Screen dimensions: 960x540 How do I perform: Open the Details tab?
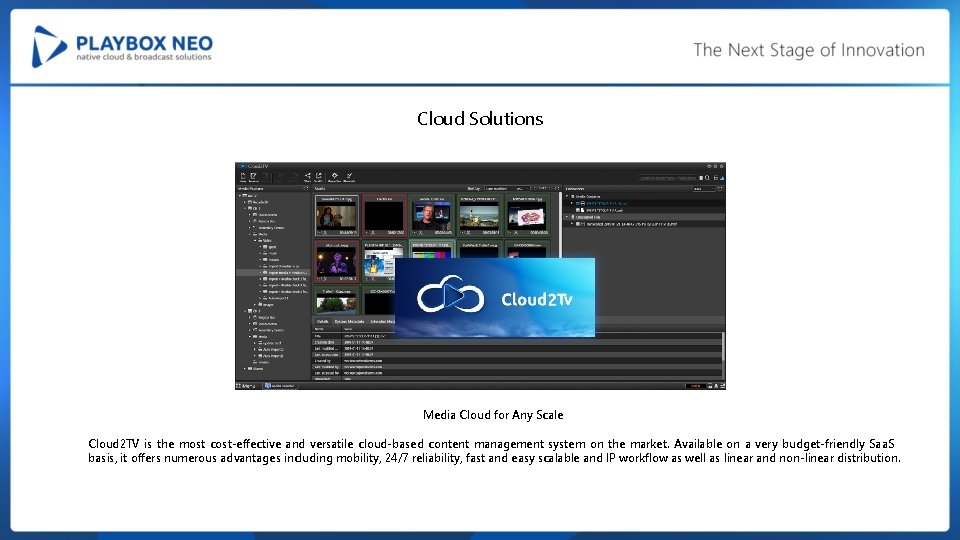[323, 321]
